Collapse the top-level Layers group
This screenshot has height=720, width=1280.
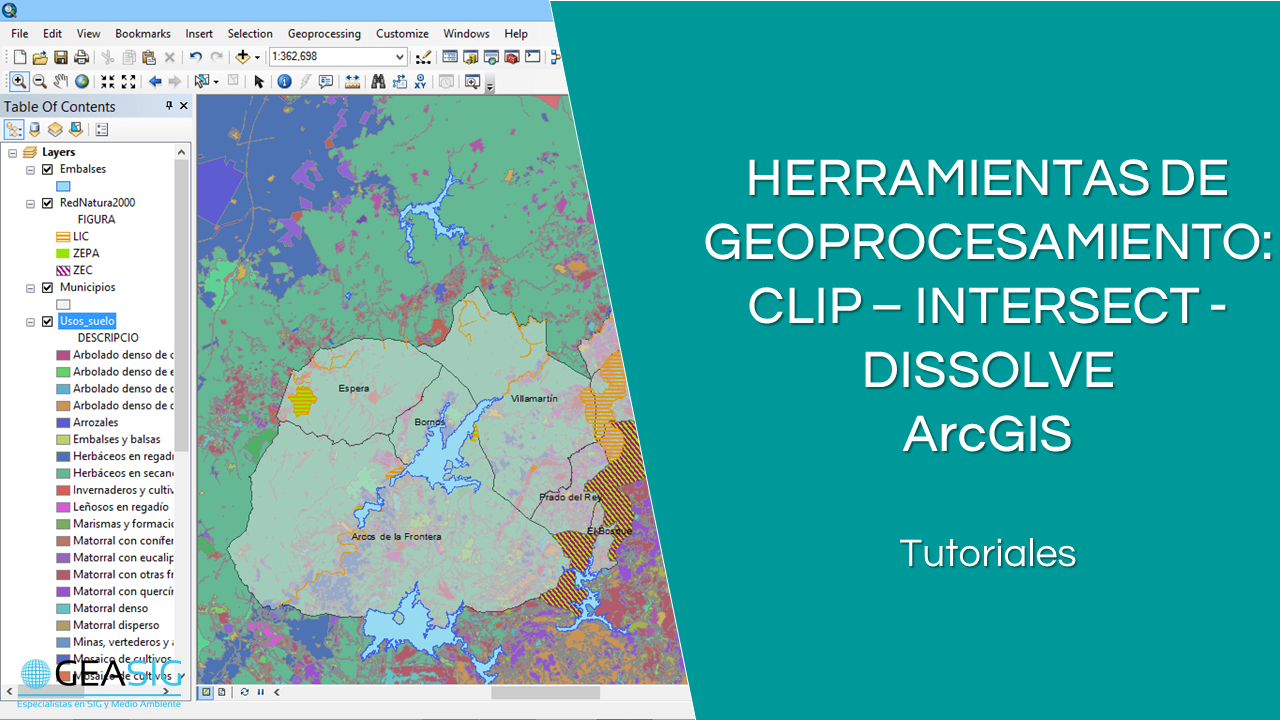(x=12, y=152)
